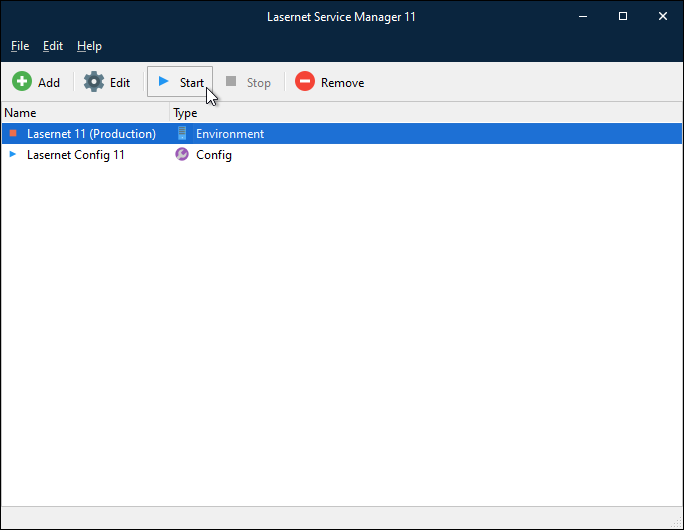Start the selected service
The width and height of the screenshot is (684, 530).
point(180,82)
